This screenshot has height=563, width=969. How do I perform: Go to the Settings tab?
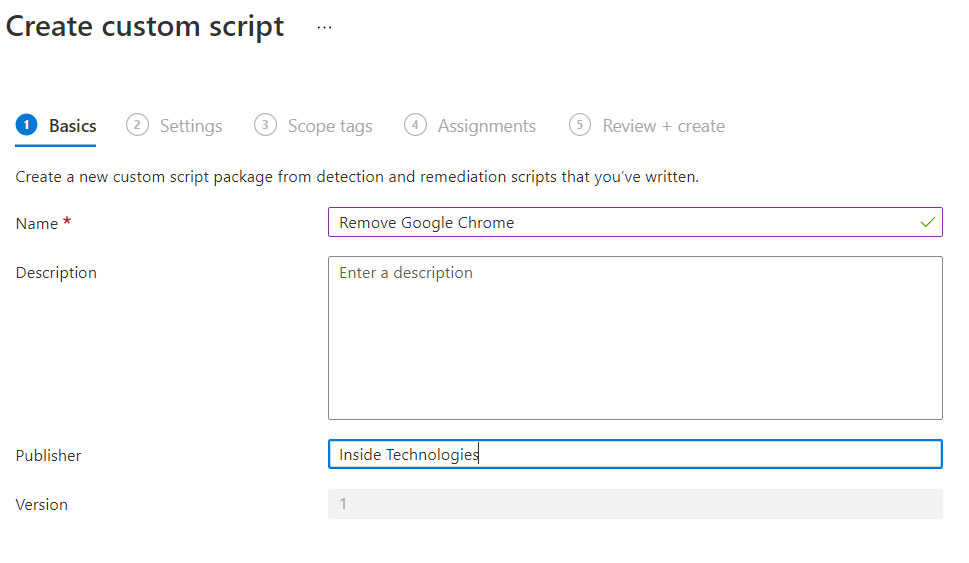[191, 126]
